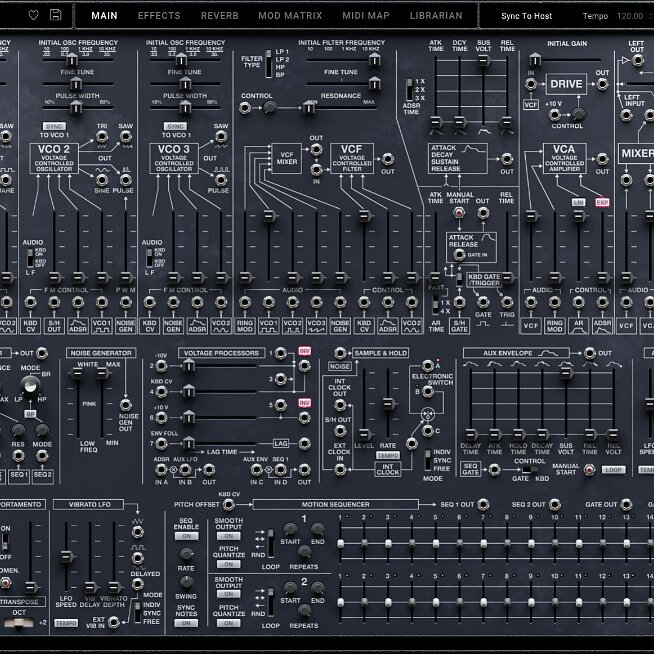This screenshot has height=654, width=654.
Task: Click the Sample & Hold Mode switch
Action: tap(428, 460)
